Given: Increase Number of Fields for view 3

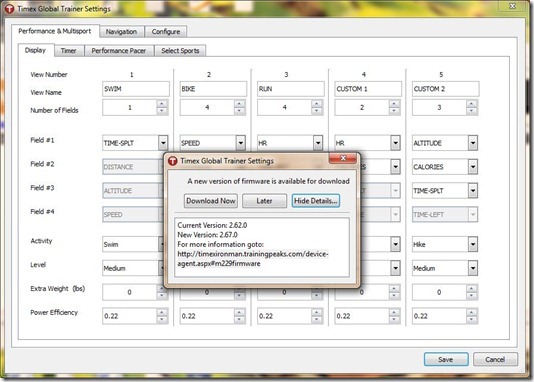Looking at the screenshot, I should coord(317,104).
